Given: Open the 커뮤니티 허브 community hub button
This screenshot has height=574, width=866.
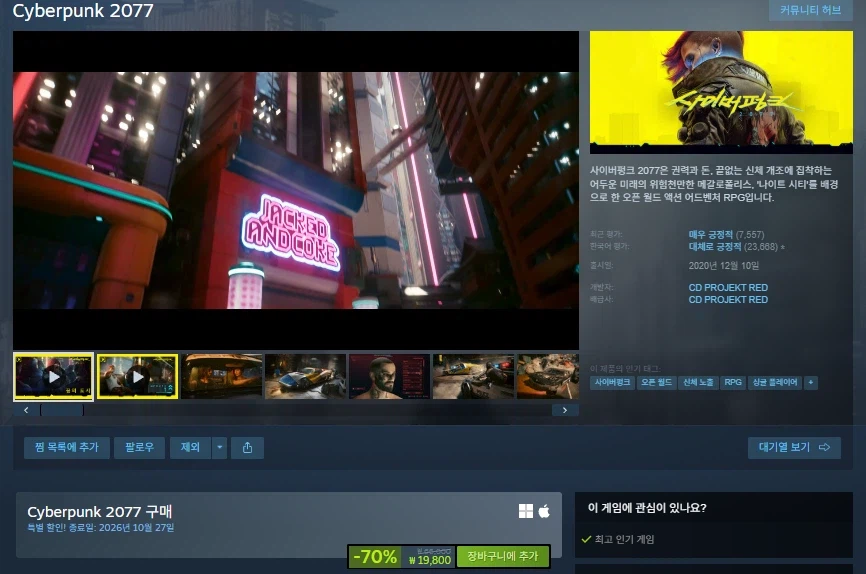Looking at the screenshot, I should [x=810, y=10].
